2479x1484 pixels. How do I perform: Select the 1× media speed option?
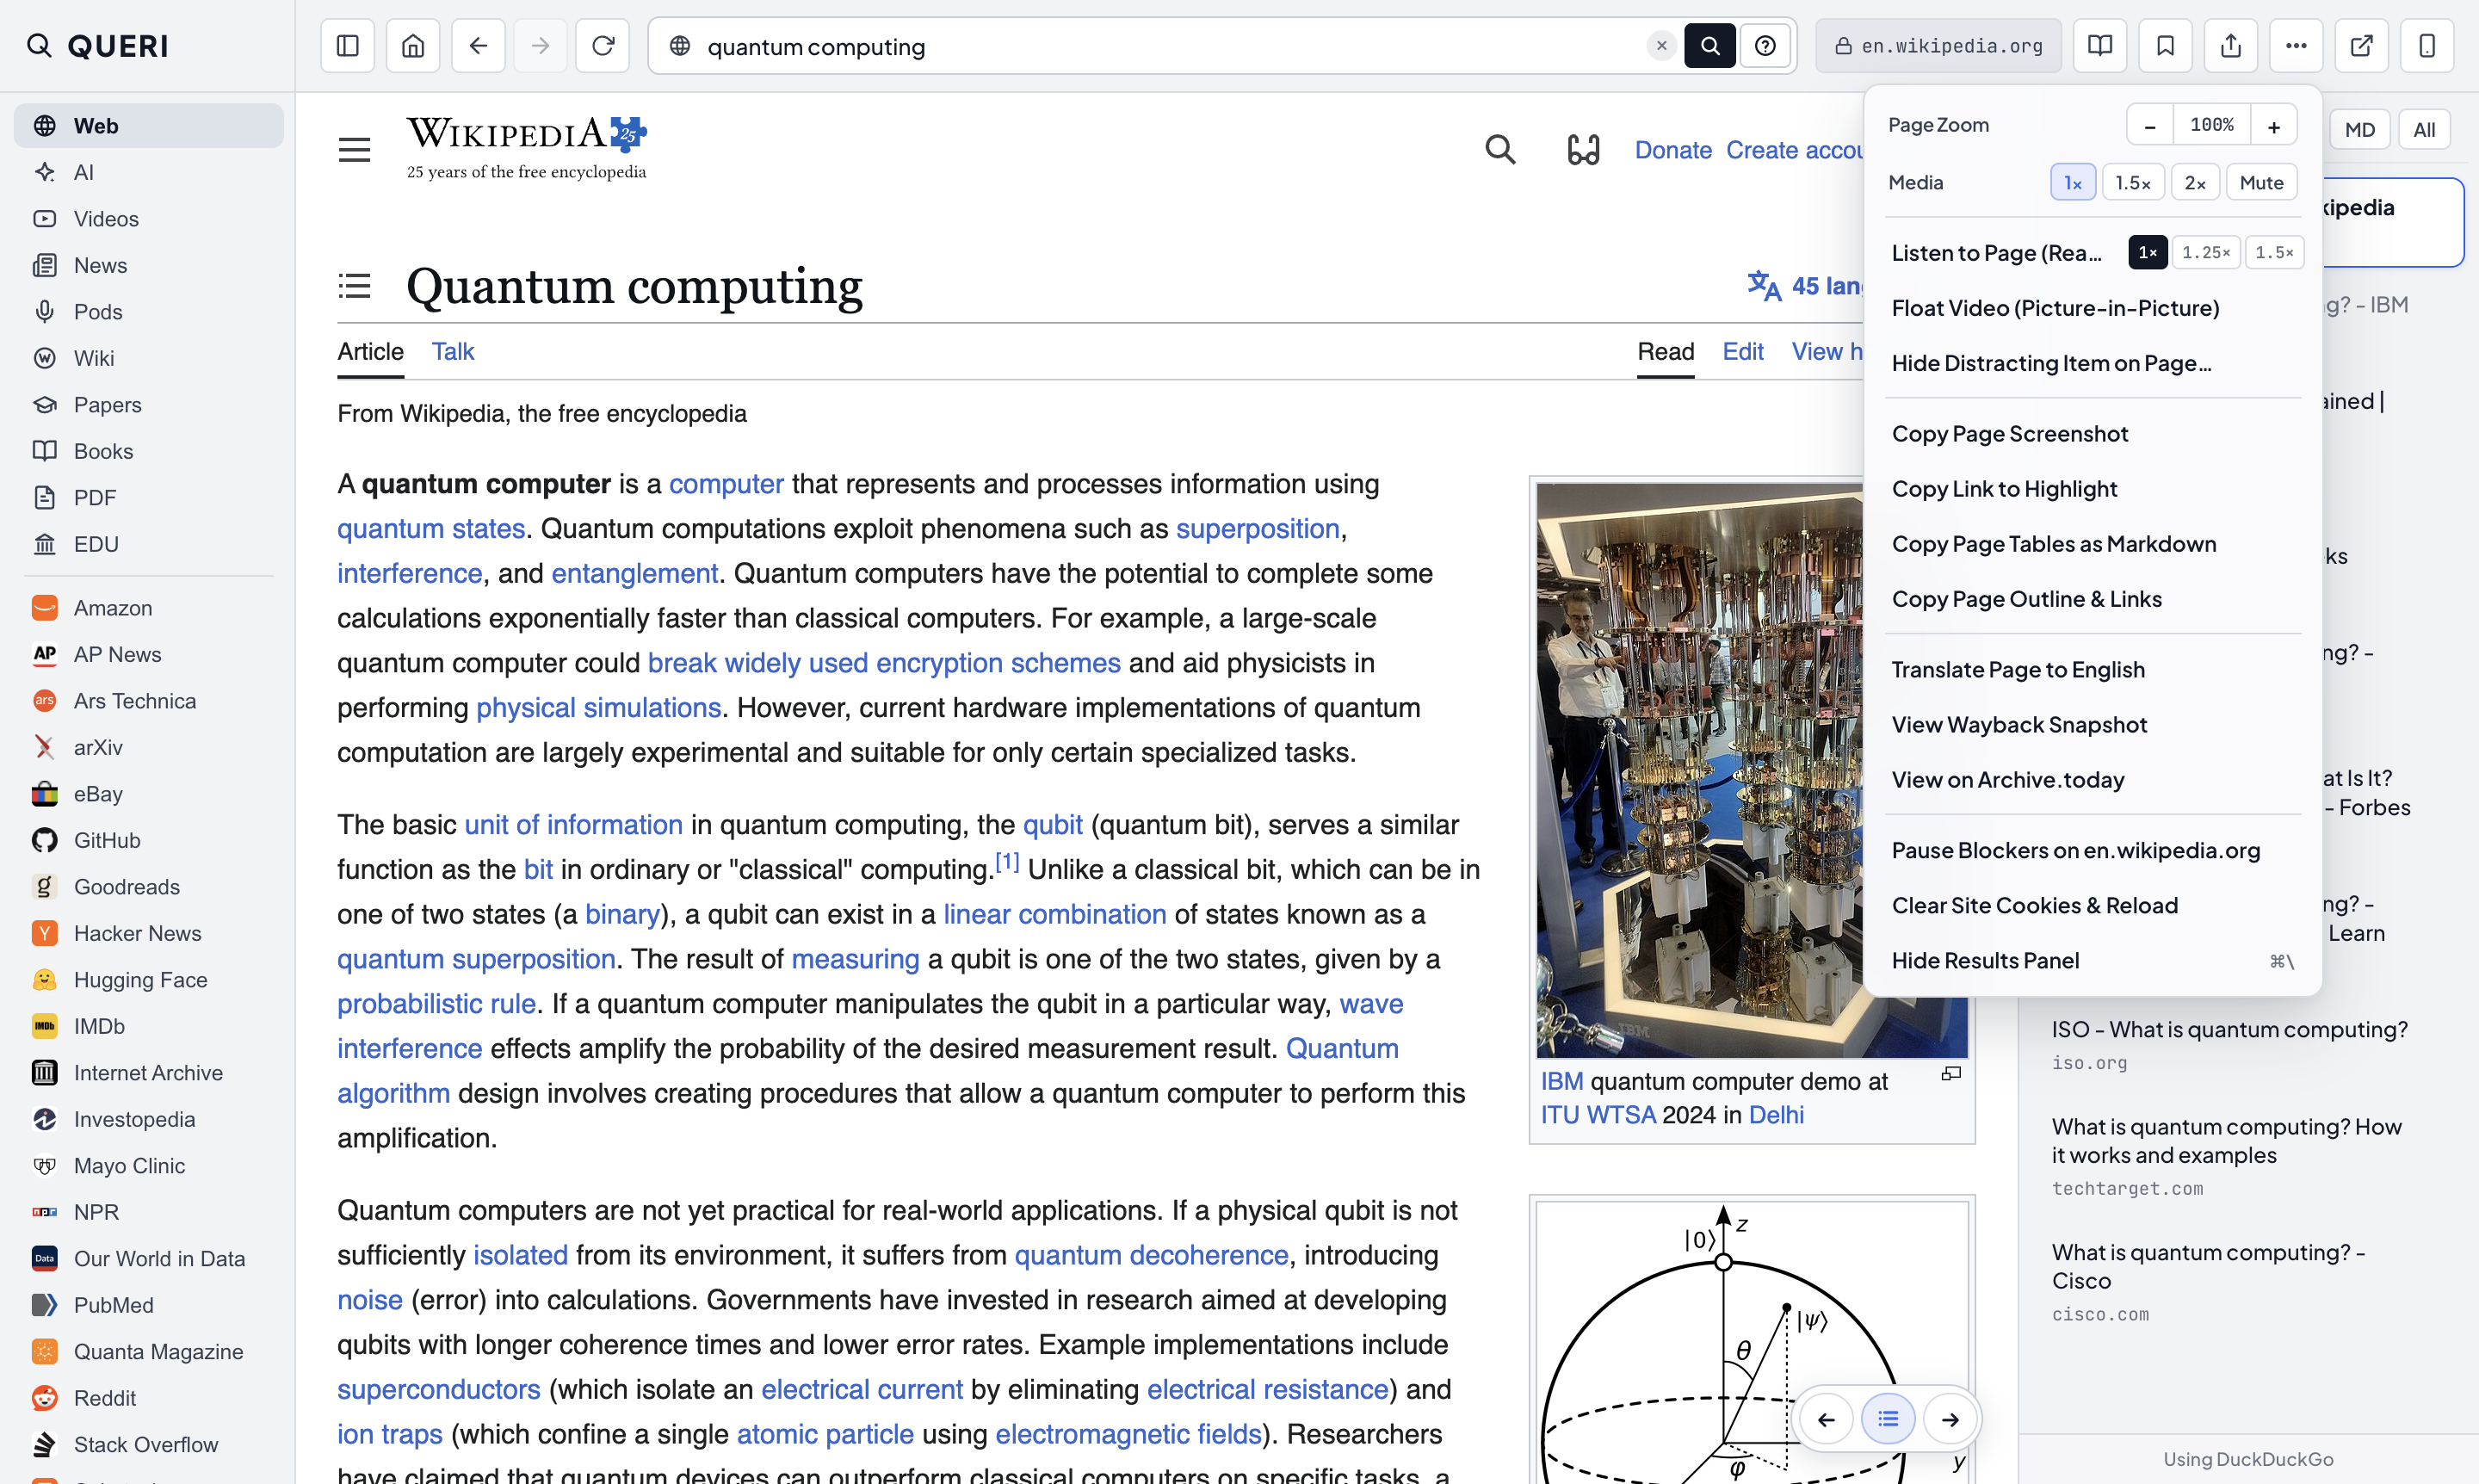pos(2073,183)
